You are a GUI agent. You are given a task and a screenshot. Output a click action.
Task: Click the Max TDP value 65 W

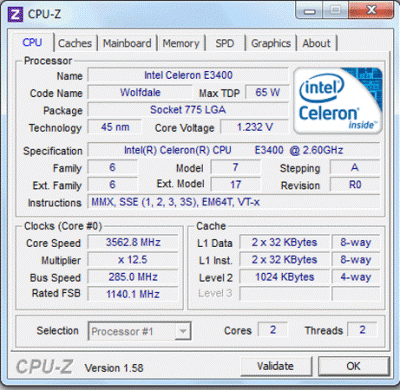click(267, 93)
